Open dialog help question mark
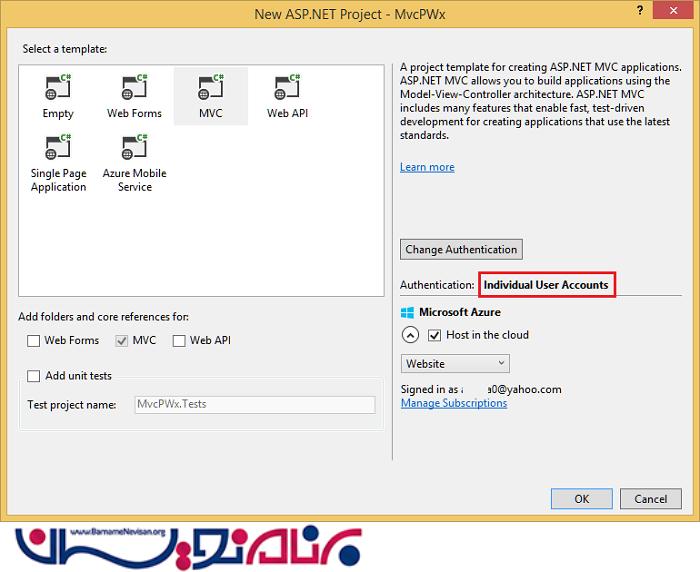 tap(640, 10)
